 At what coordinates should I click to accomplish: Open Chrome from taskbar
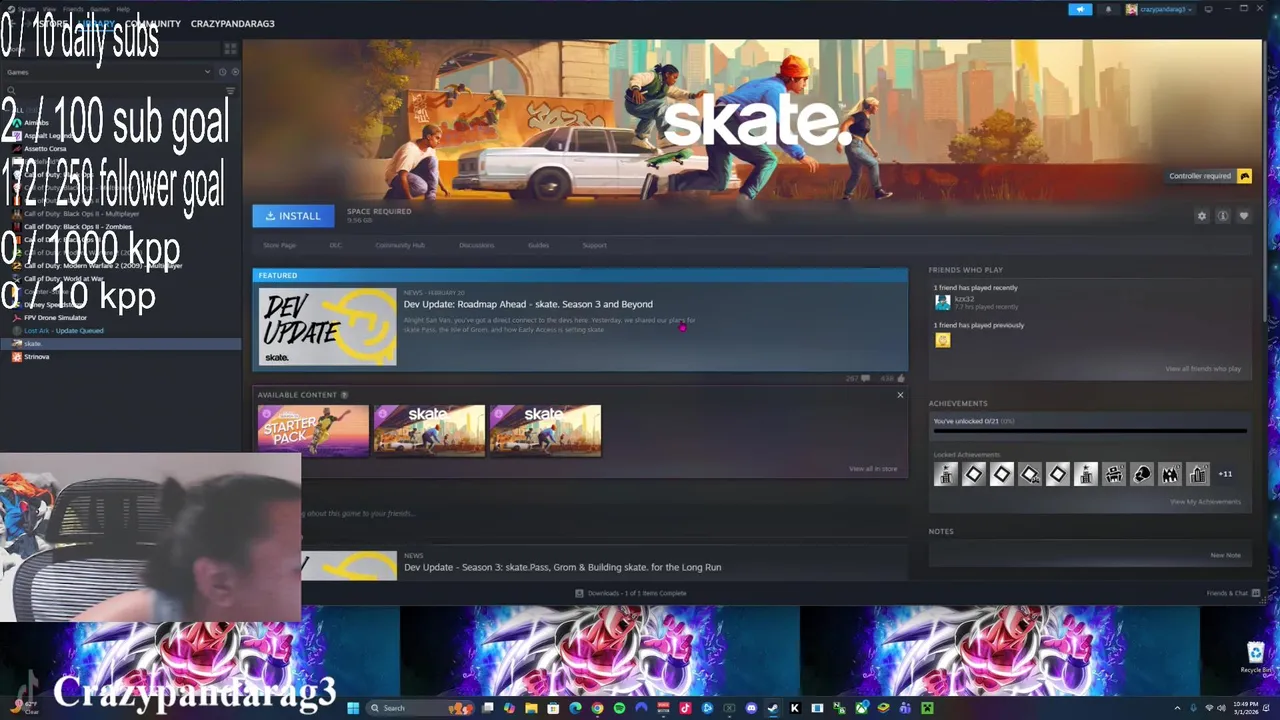[597, 708]
